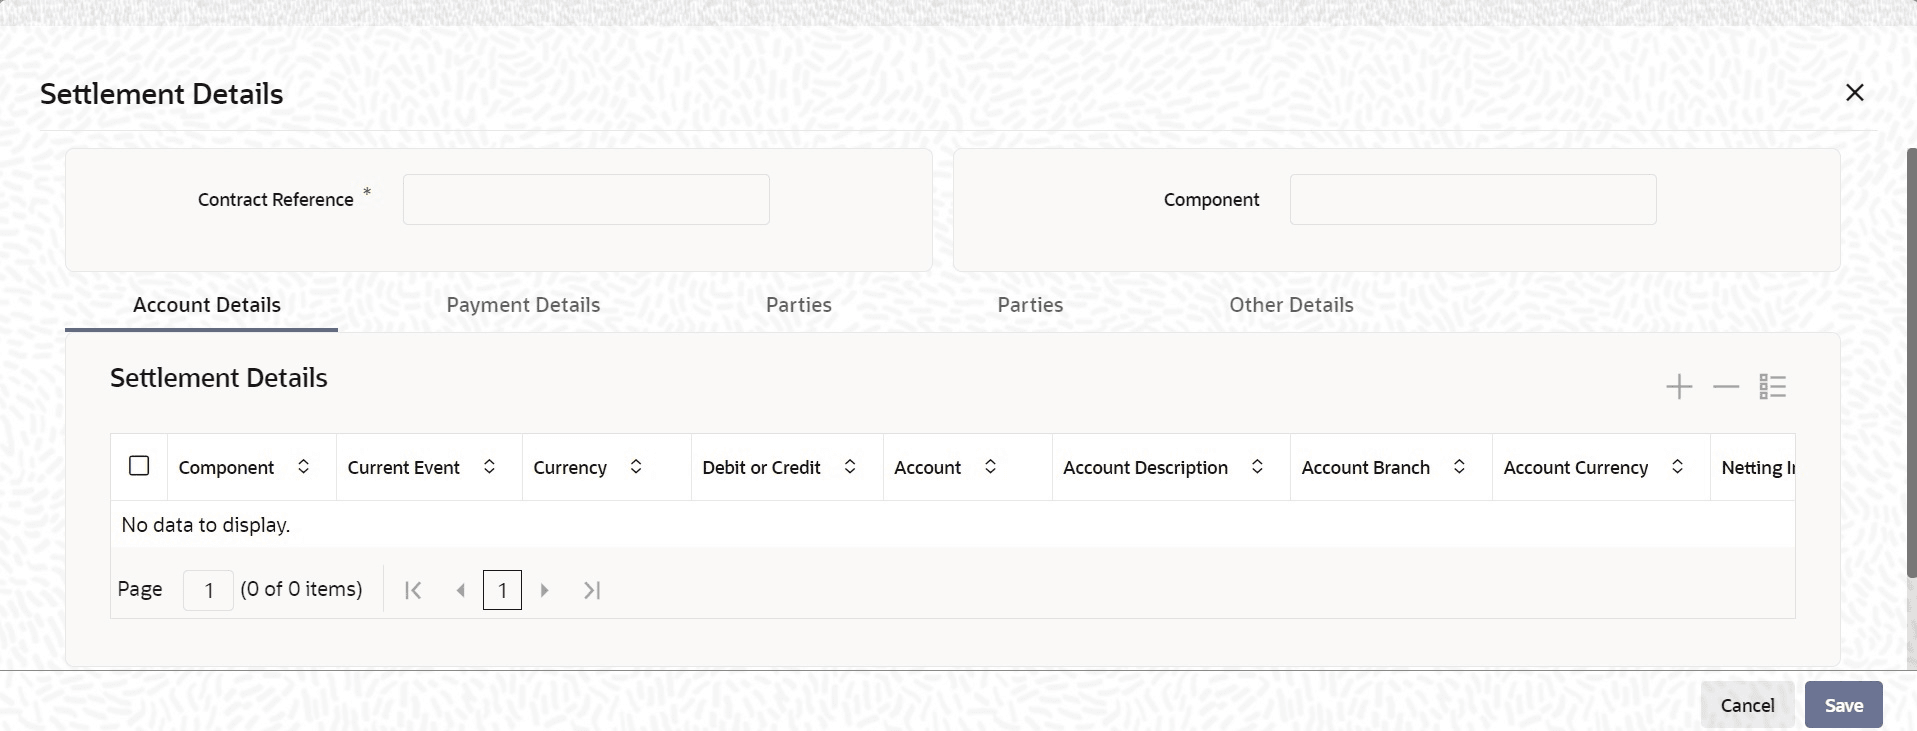
Task: Remove selected row with the minus icon
Action: 1726,387
